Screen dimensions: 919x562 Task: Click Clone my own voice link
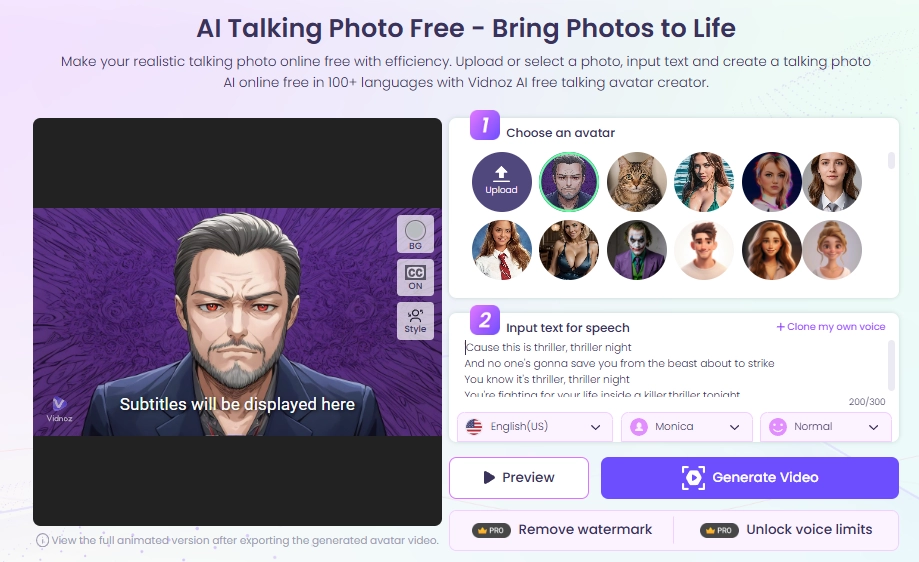830,326
